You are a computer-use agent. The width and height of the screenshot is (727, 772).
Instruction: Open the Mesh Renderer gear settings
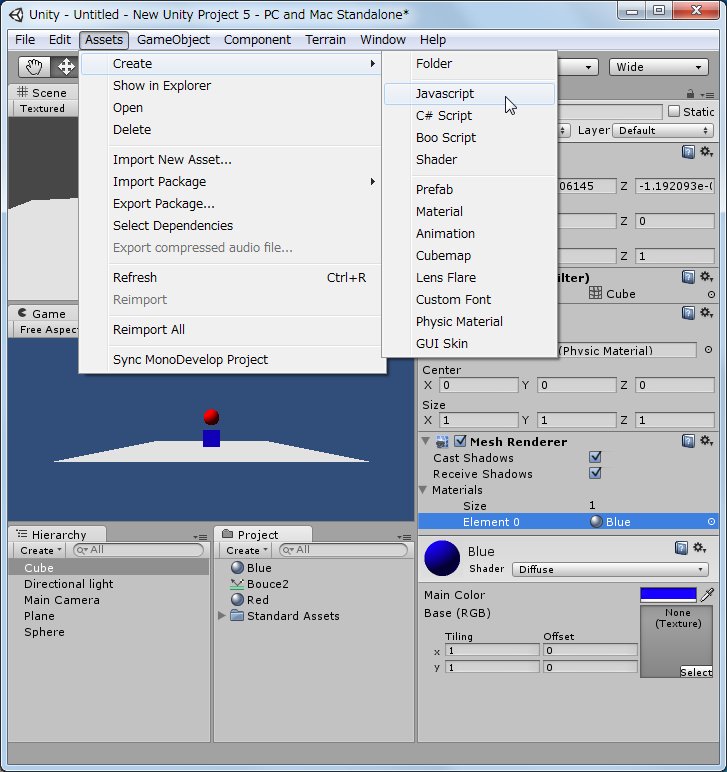pos(706,441)
